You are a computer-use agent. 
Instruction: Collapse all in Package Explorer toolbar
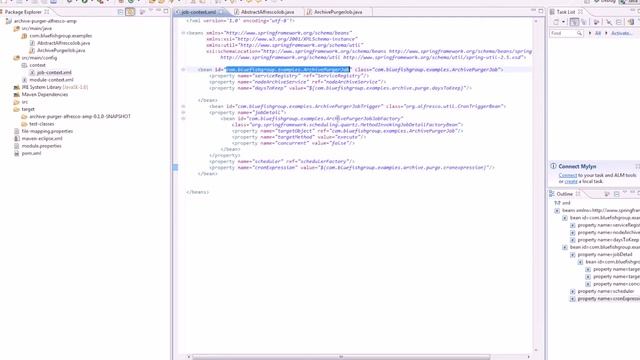pos(120,12)
